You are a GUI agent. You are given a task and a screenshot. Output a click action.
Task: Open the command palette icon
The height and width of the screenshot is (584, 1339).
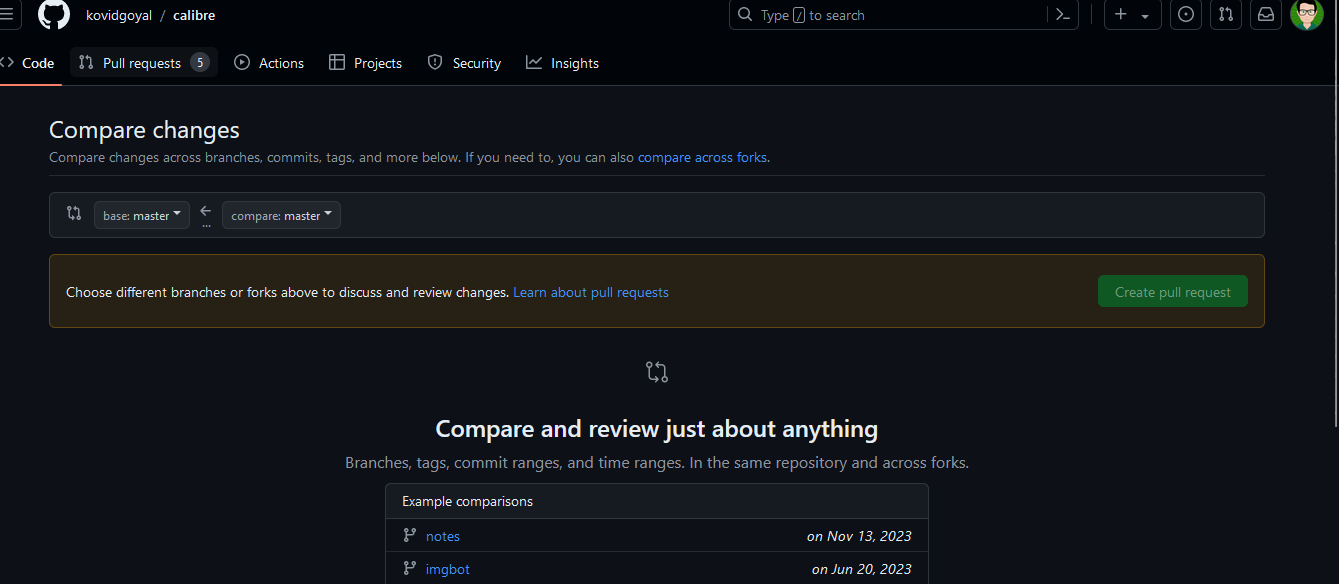tap(1063, 15)
